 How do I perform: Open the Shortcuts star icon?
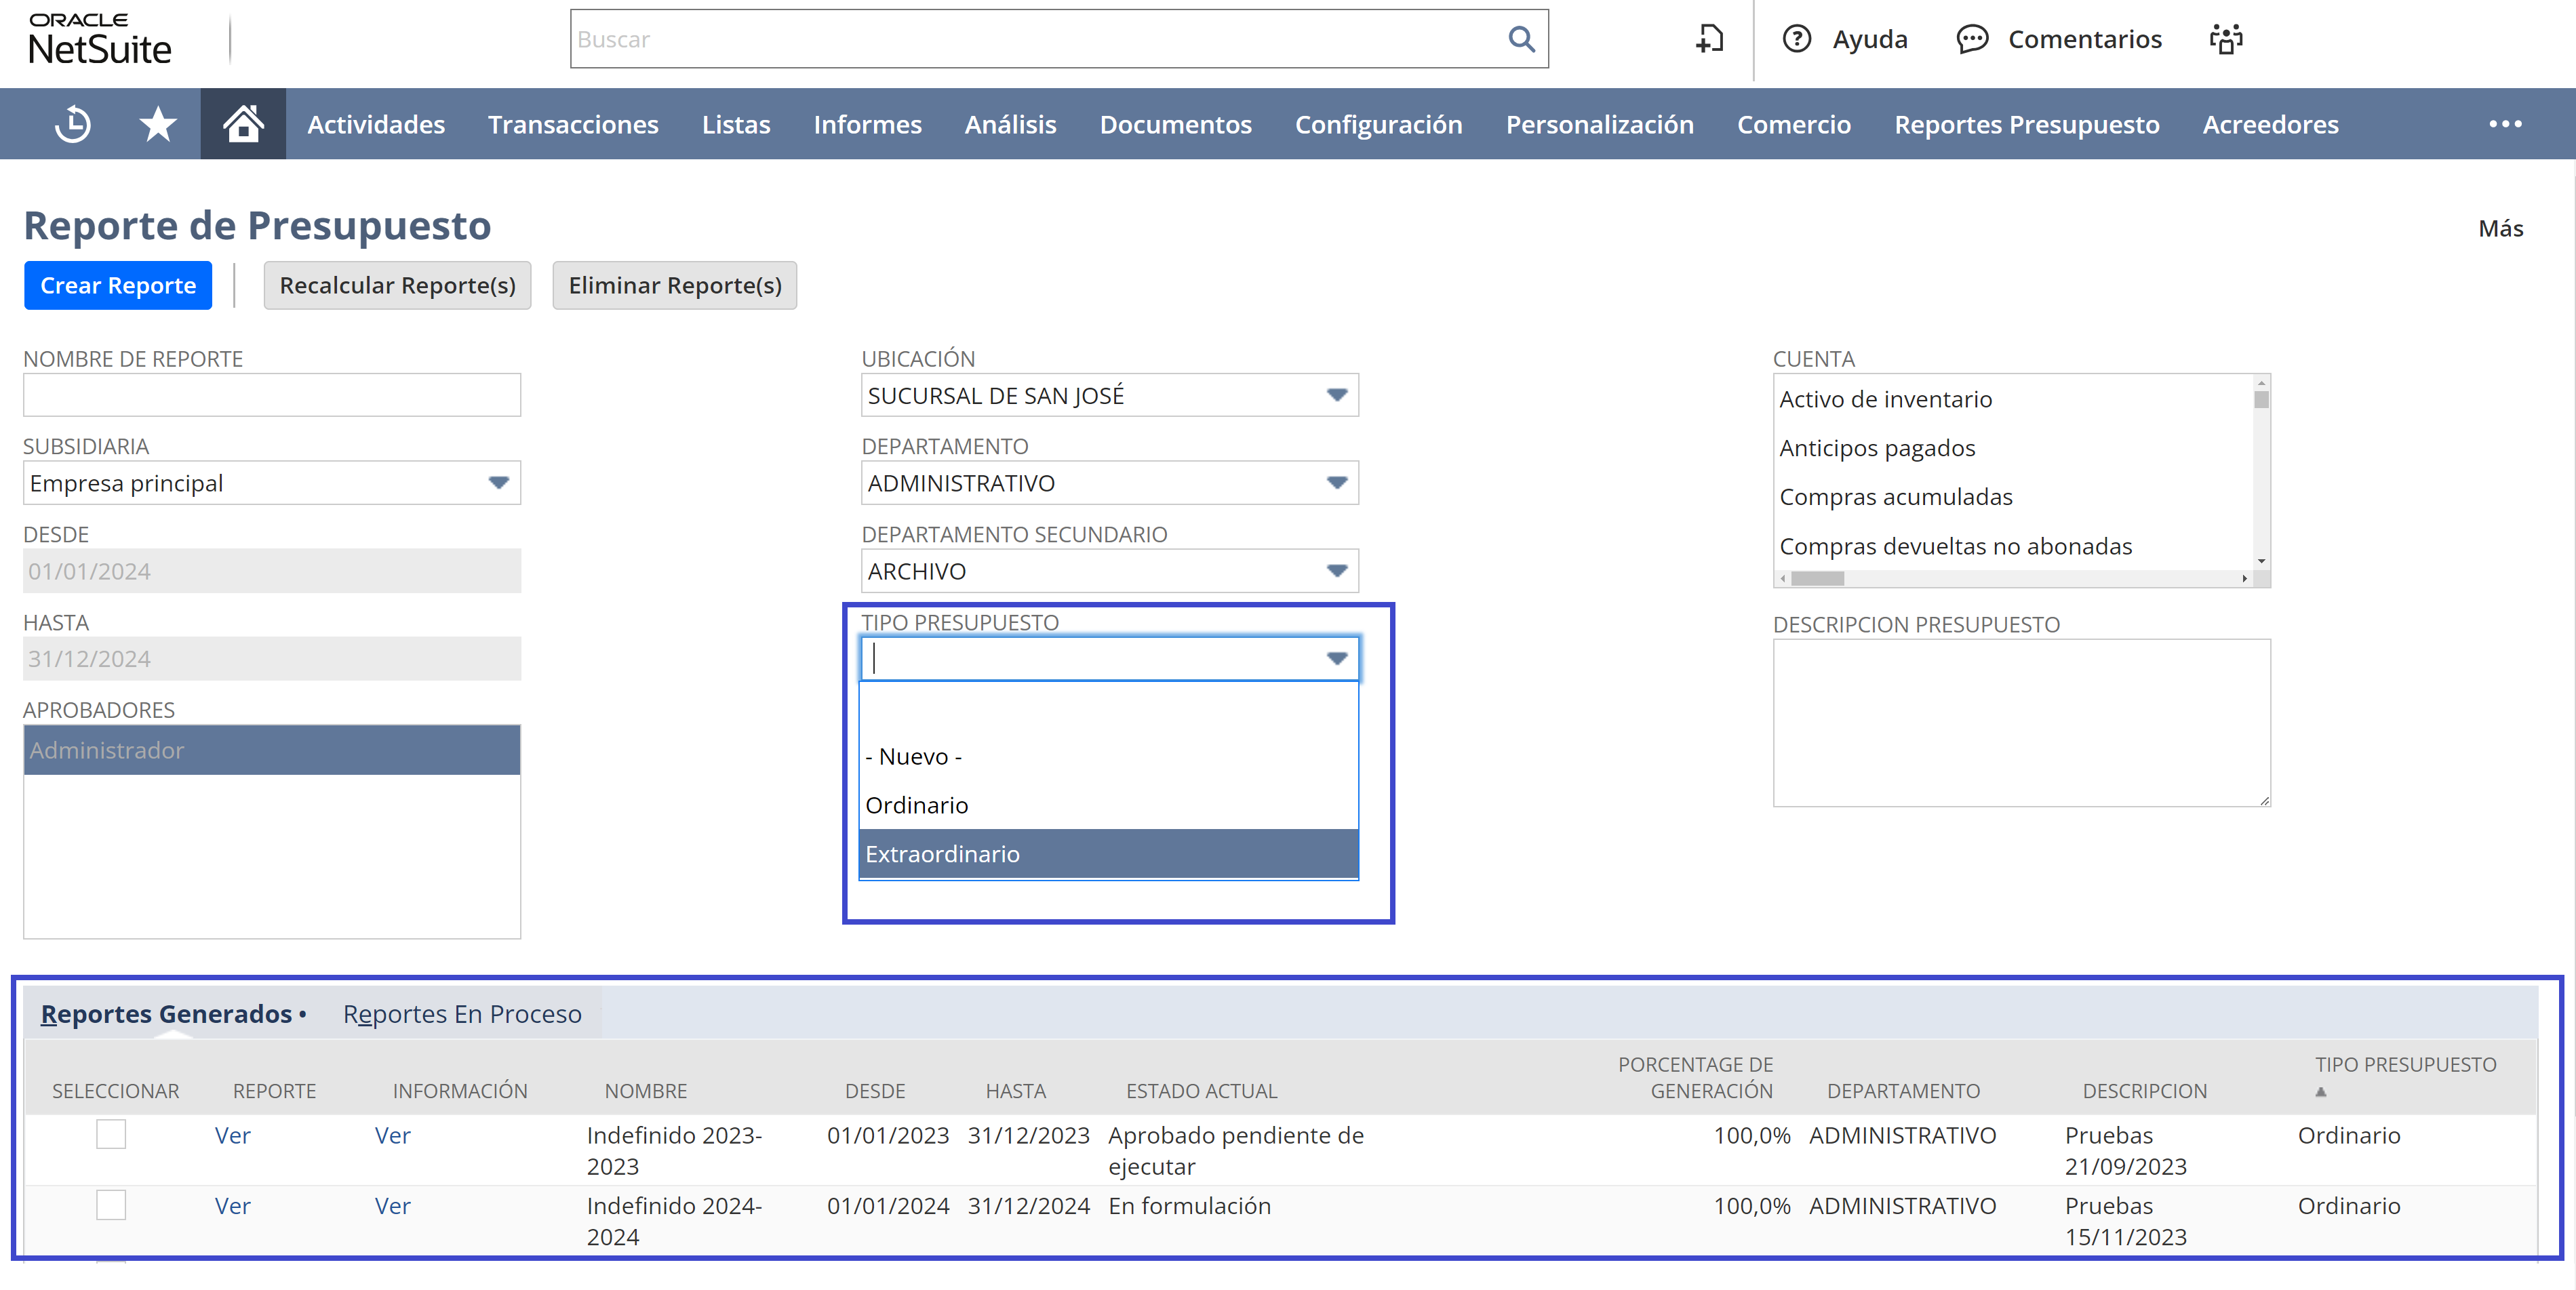coord(158,124)
